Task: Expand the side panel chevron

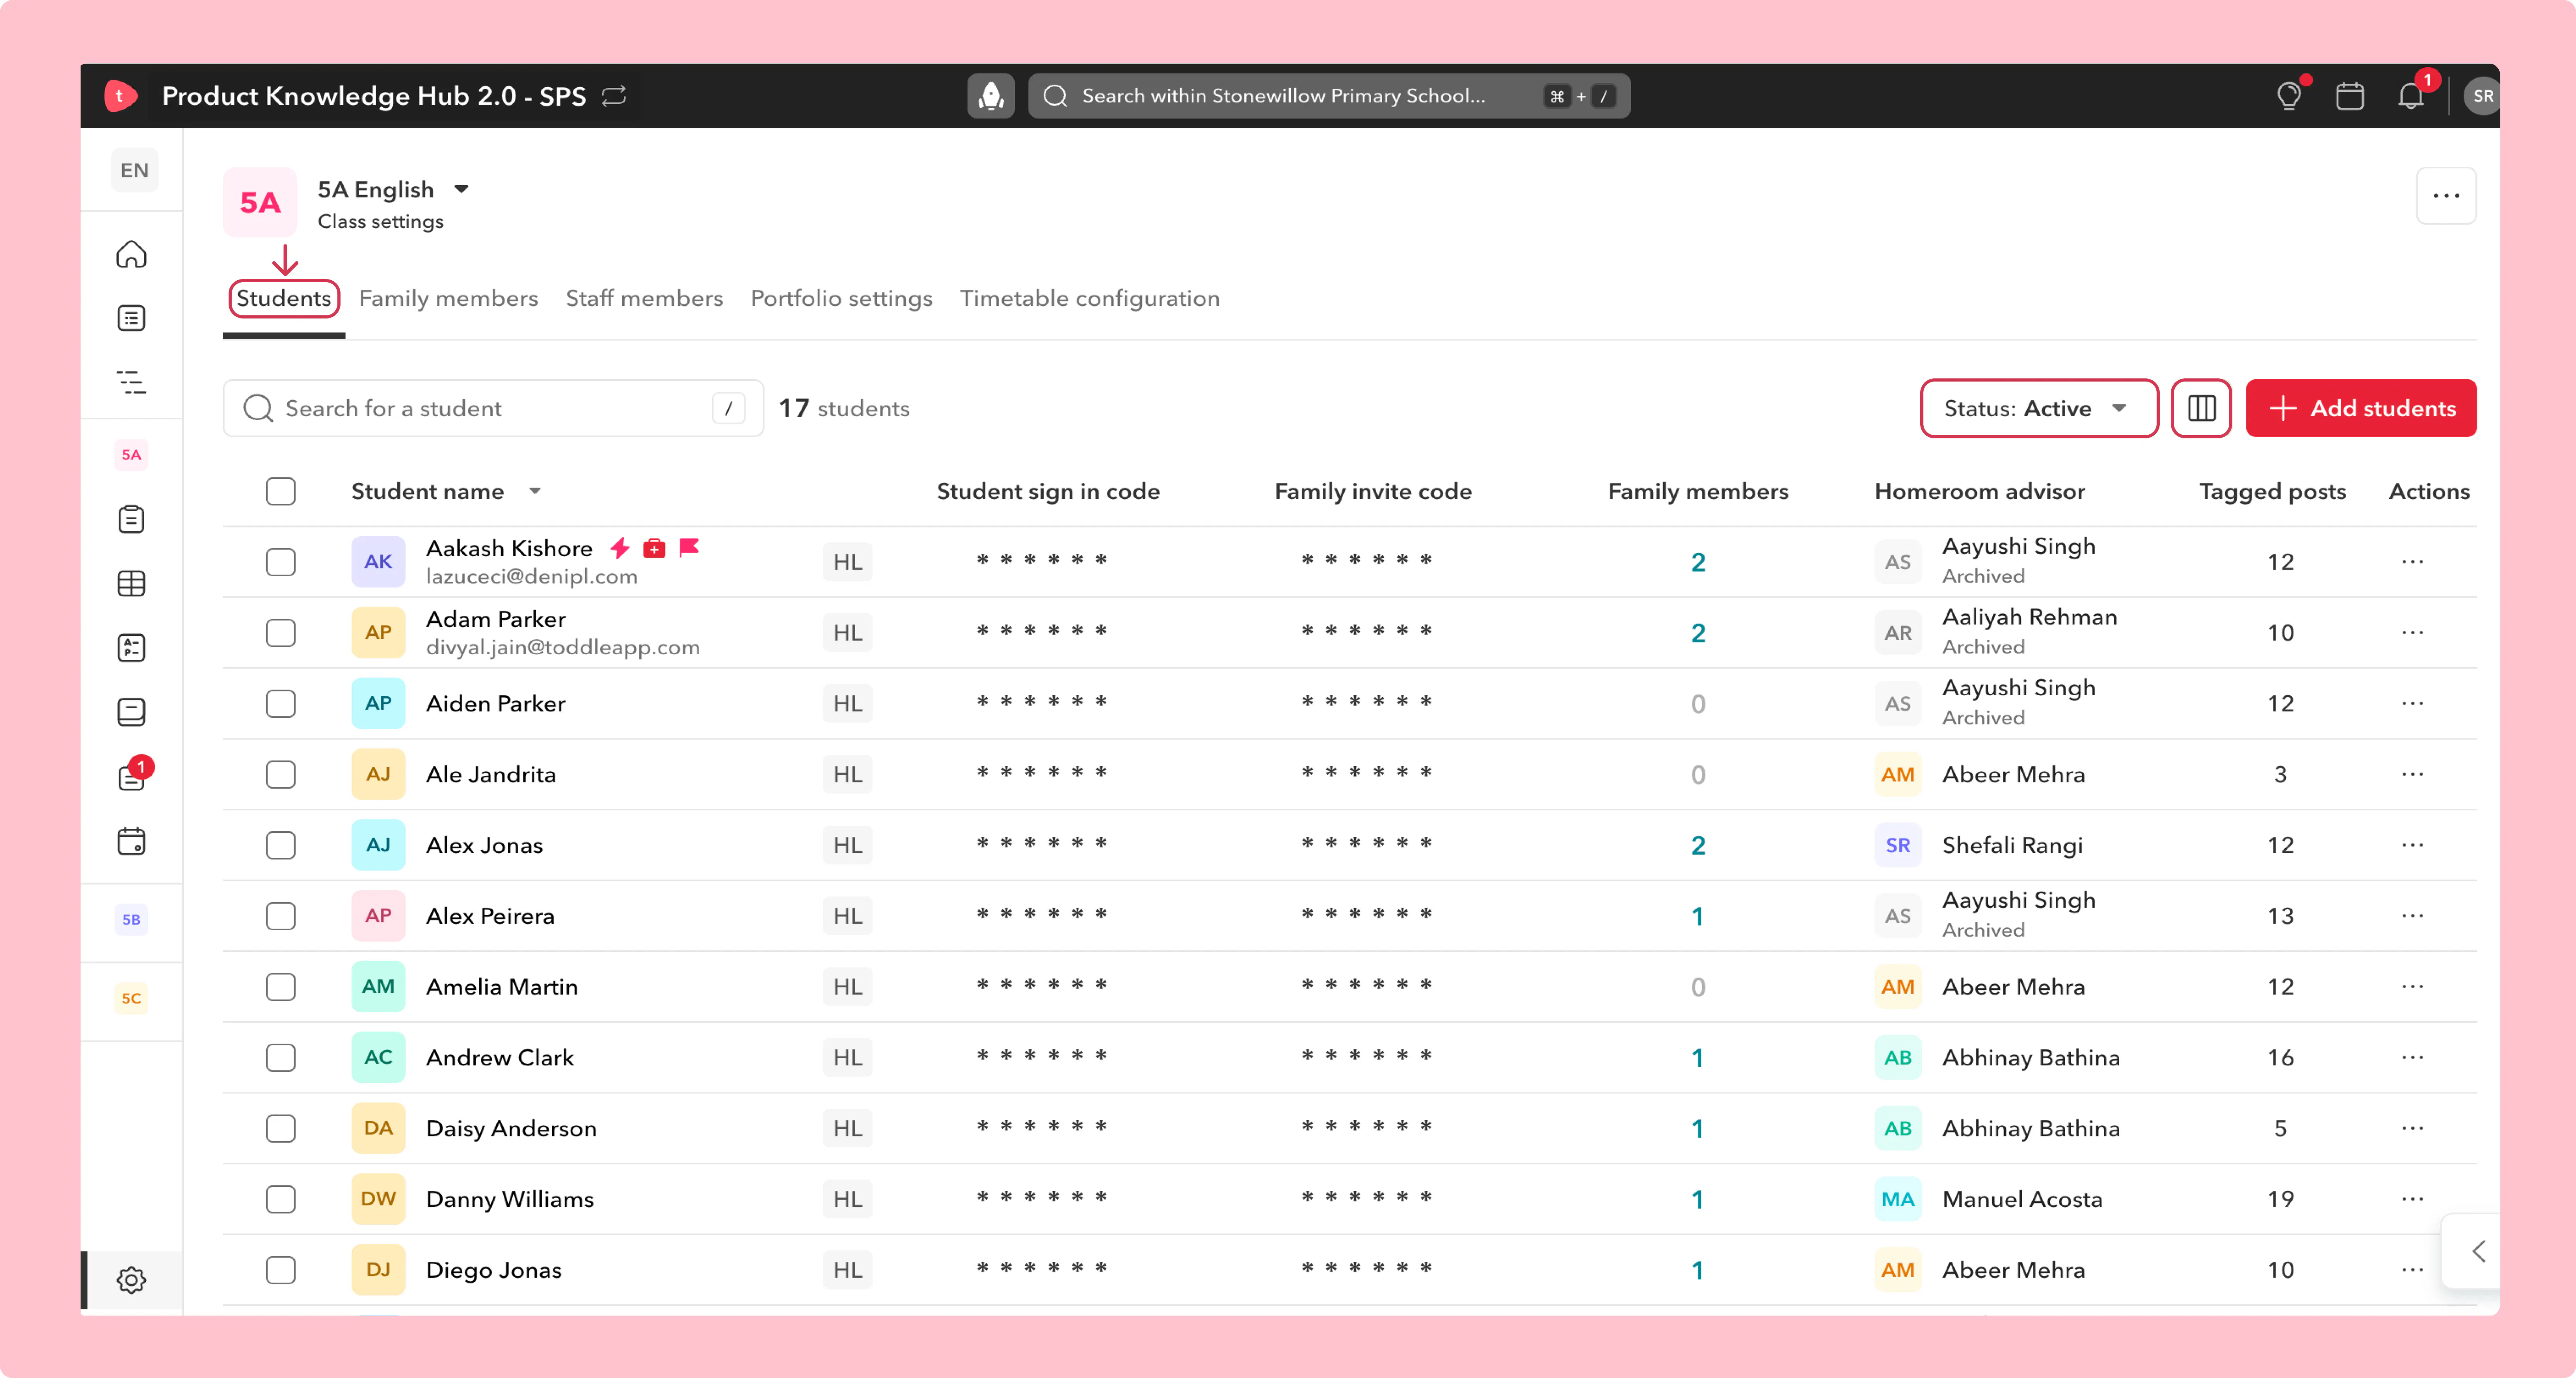Action: [2478, 1251]
